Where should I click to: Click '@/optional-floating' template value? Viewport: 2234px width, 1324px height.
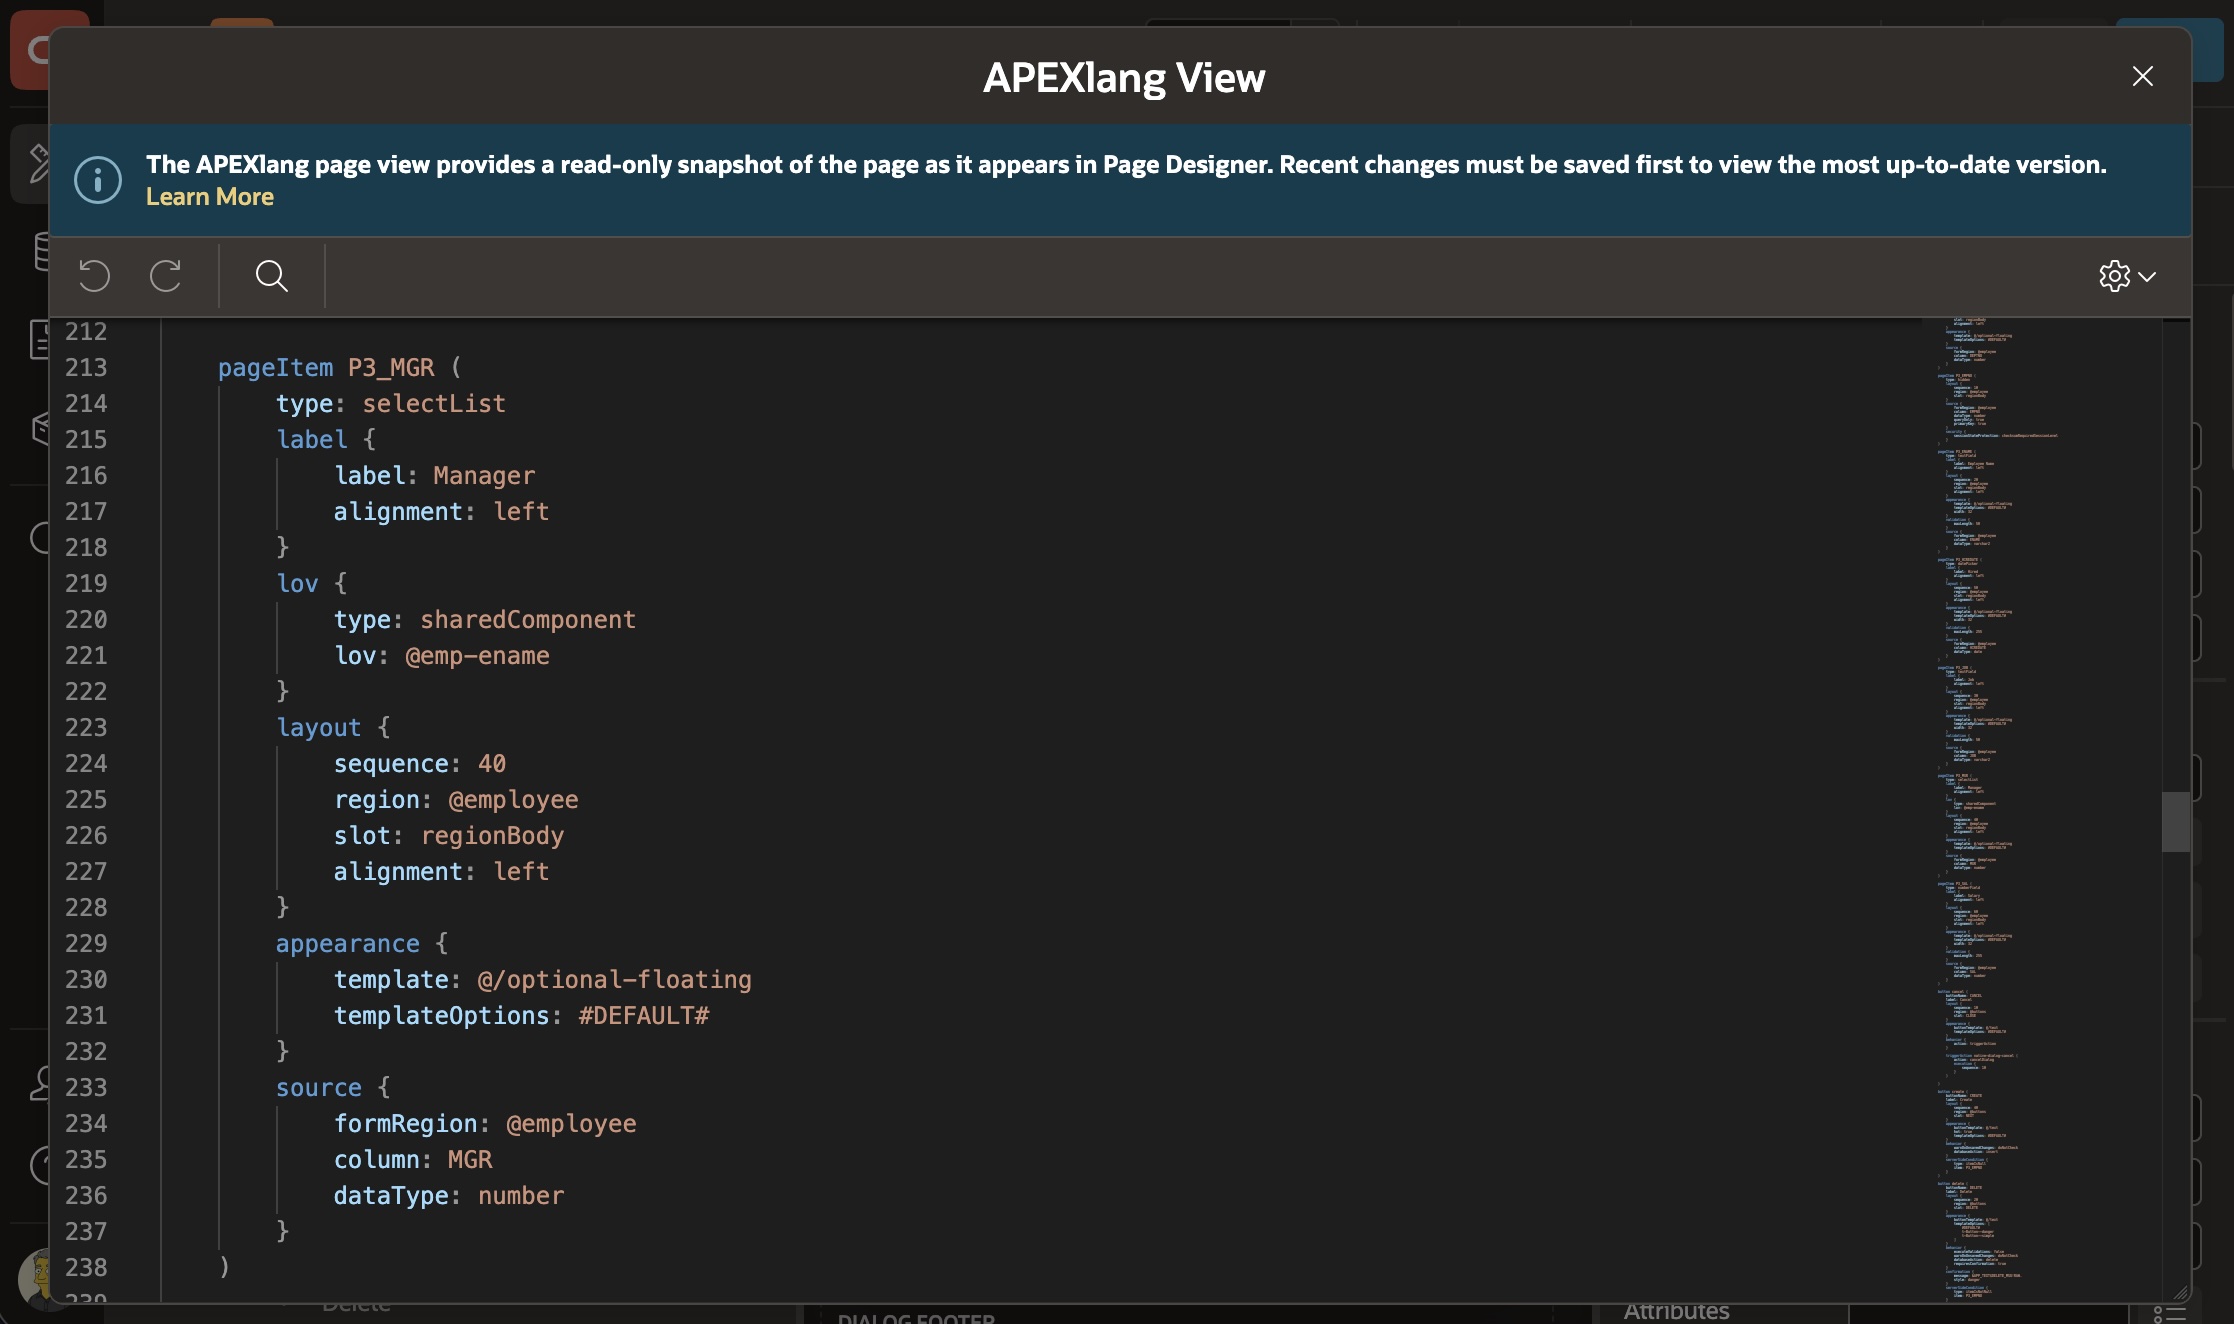614,980
